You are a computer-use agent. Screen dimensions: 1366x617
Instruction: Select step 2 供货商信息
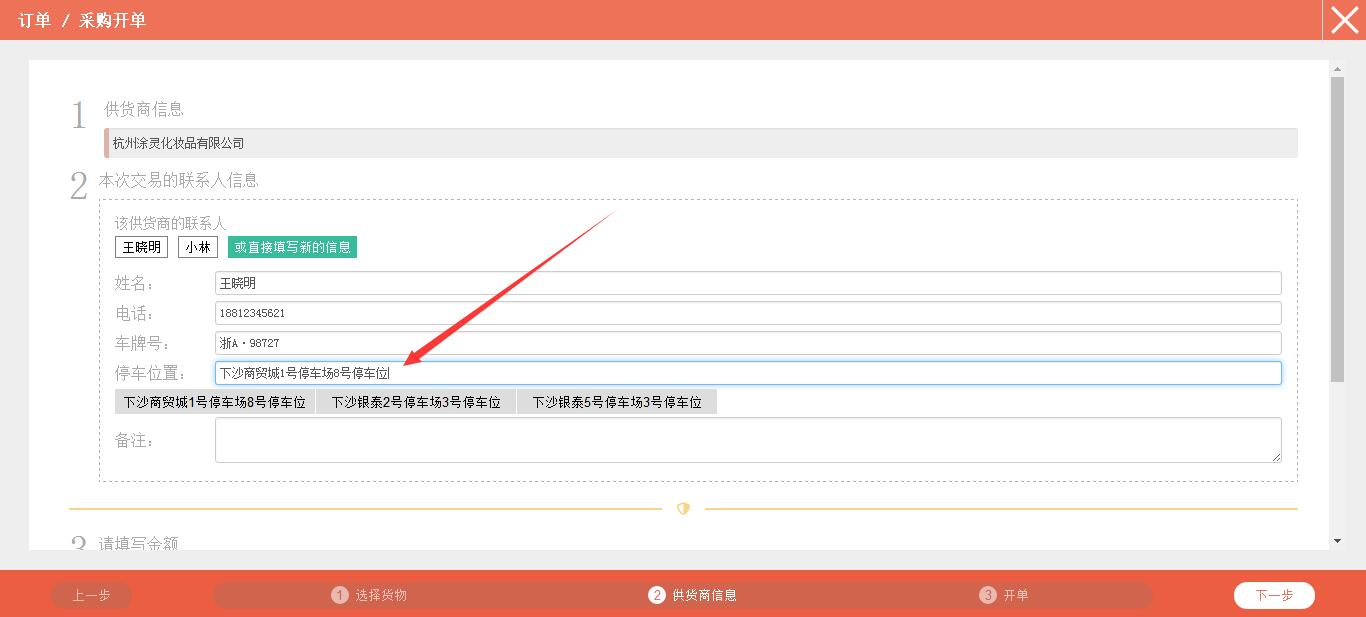coord(693,596)
